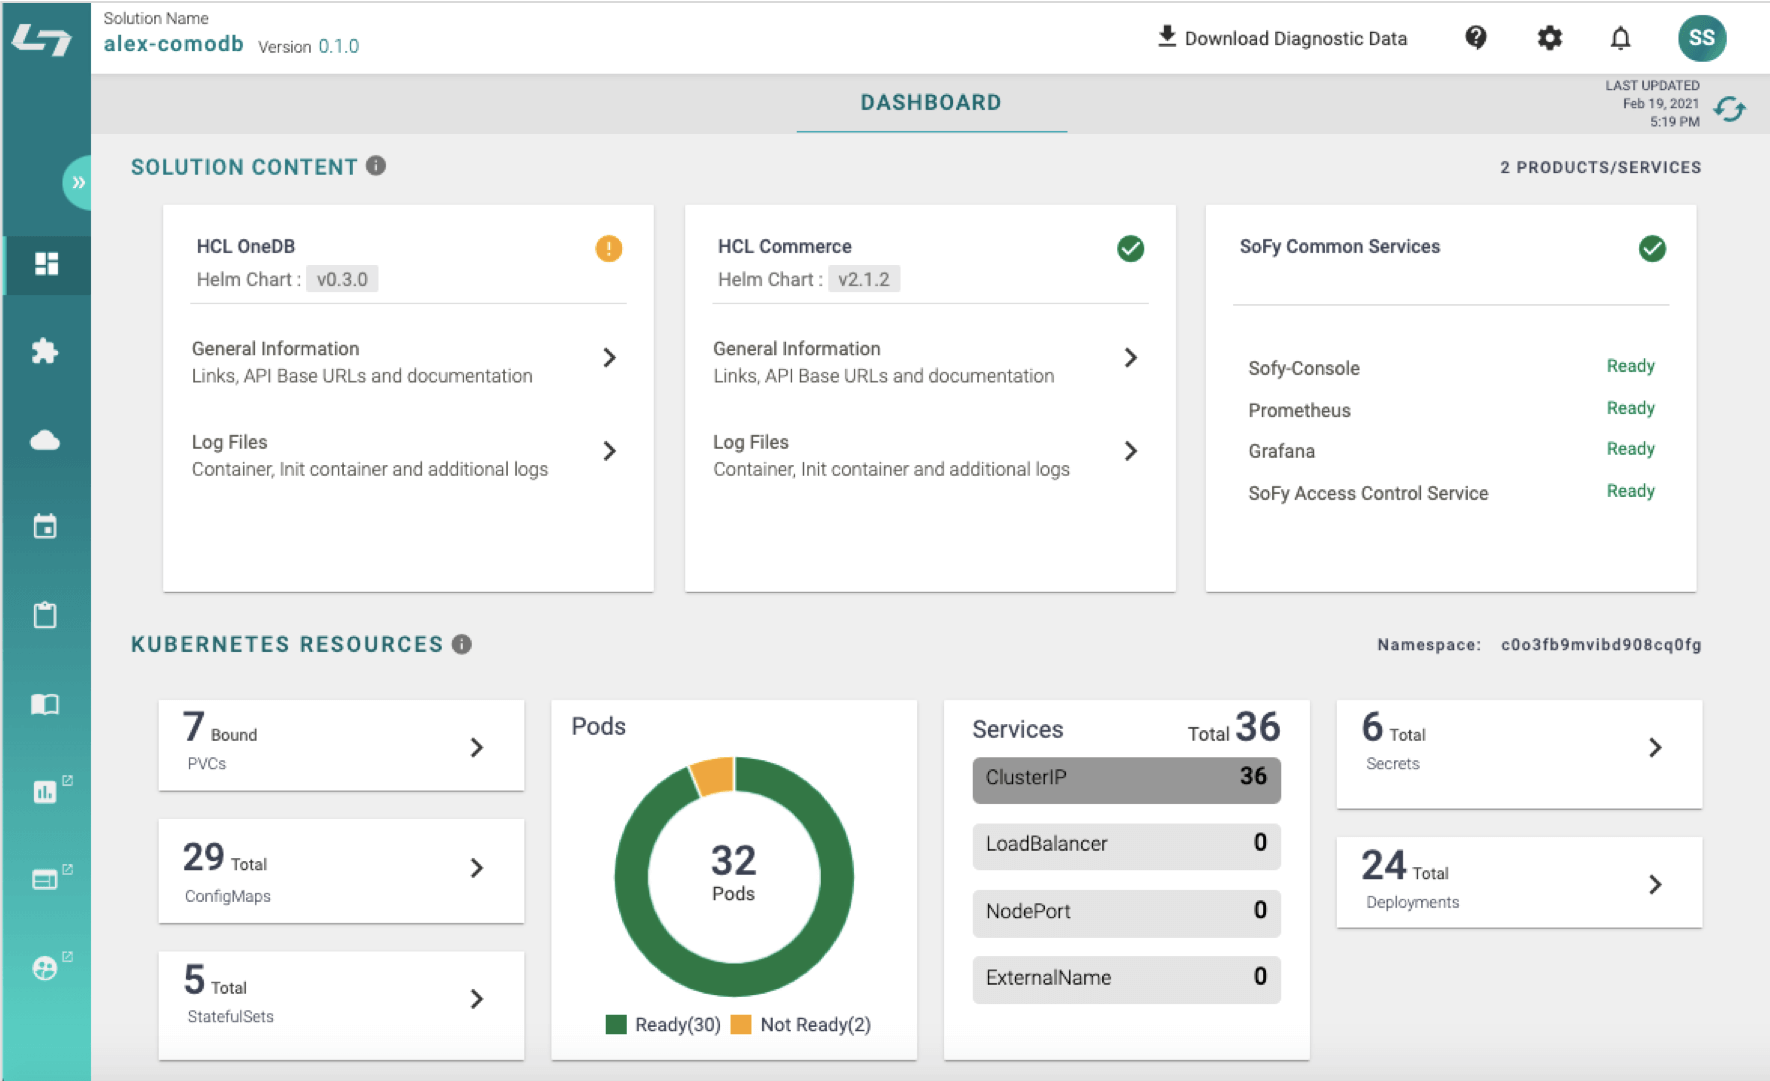Refresh the dashboard using the sync icon
Screen dimensions: 1770x1081
(1730, 108)
